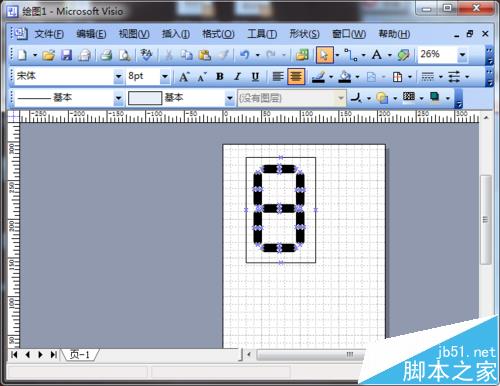Click the Paste clipboard icon
This screenshot has width=500, height=386.
205,55
